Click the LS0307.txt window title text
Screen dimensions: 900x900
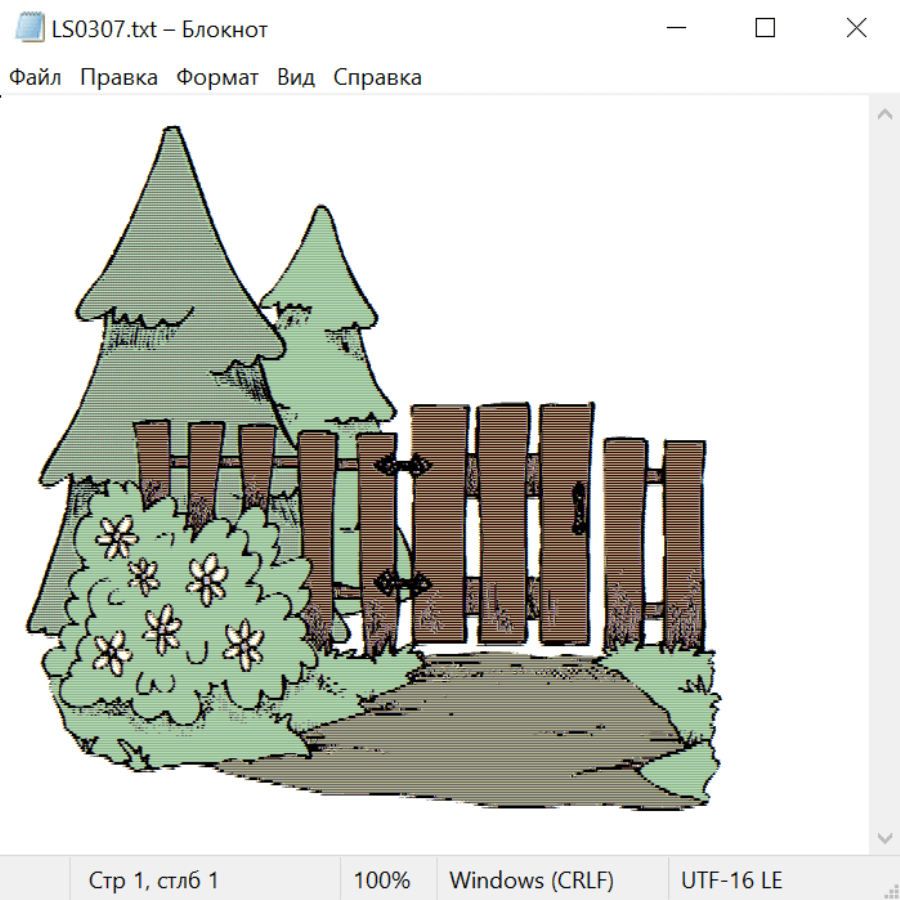[x=160, y=29]
